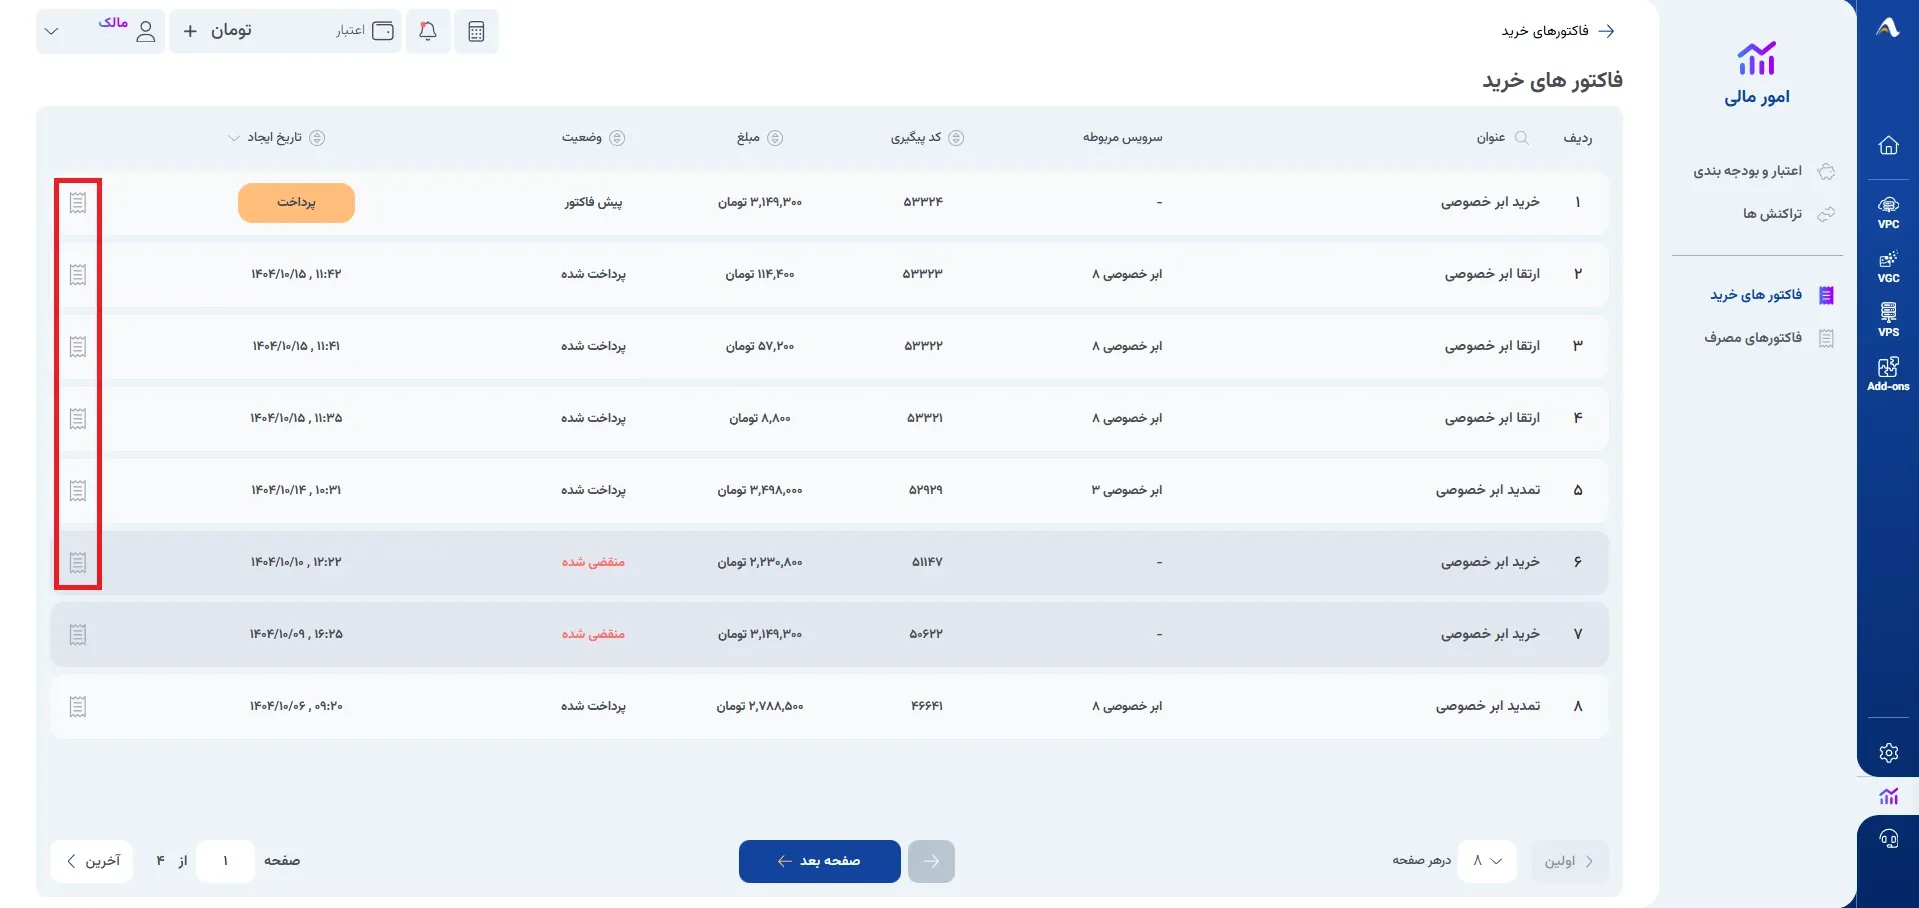Click the page number input field
1919x908 pixels.
click(x=225, y=861)
